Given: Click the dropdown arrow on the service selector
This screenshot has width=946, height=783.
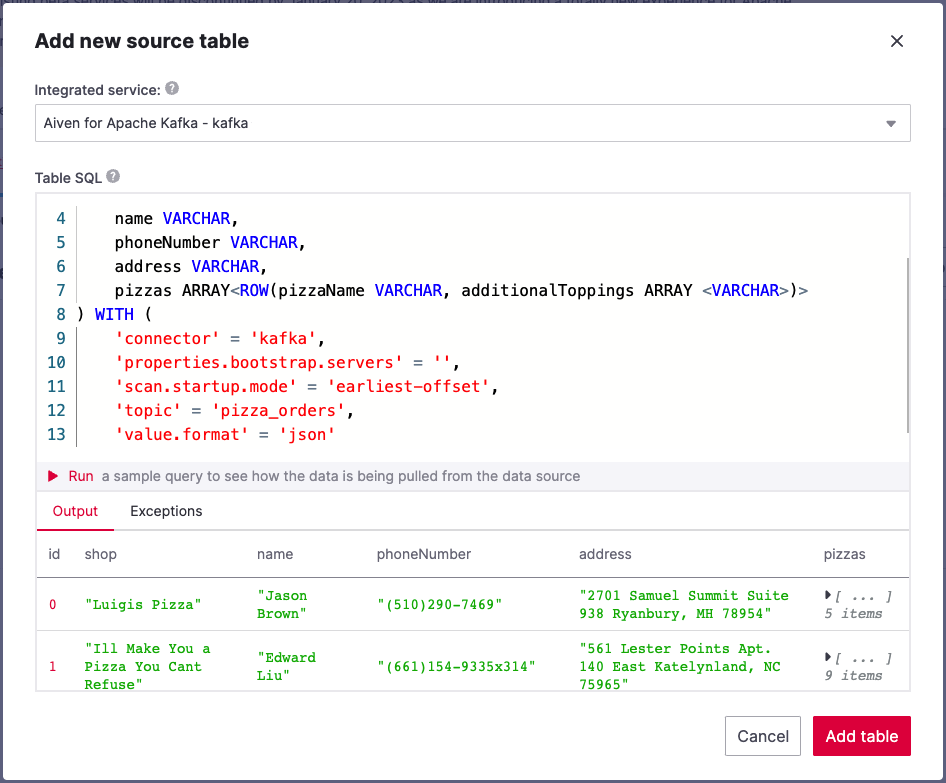Looking at the screenshot, I should coord(893,122).
